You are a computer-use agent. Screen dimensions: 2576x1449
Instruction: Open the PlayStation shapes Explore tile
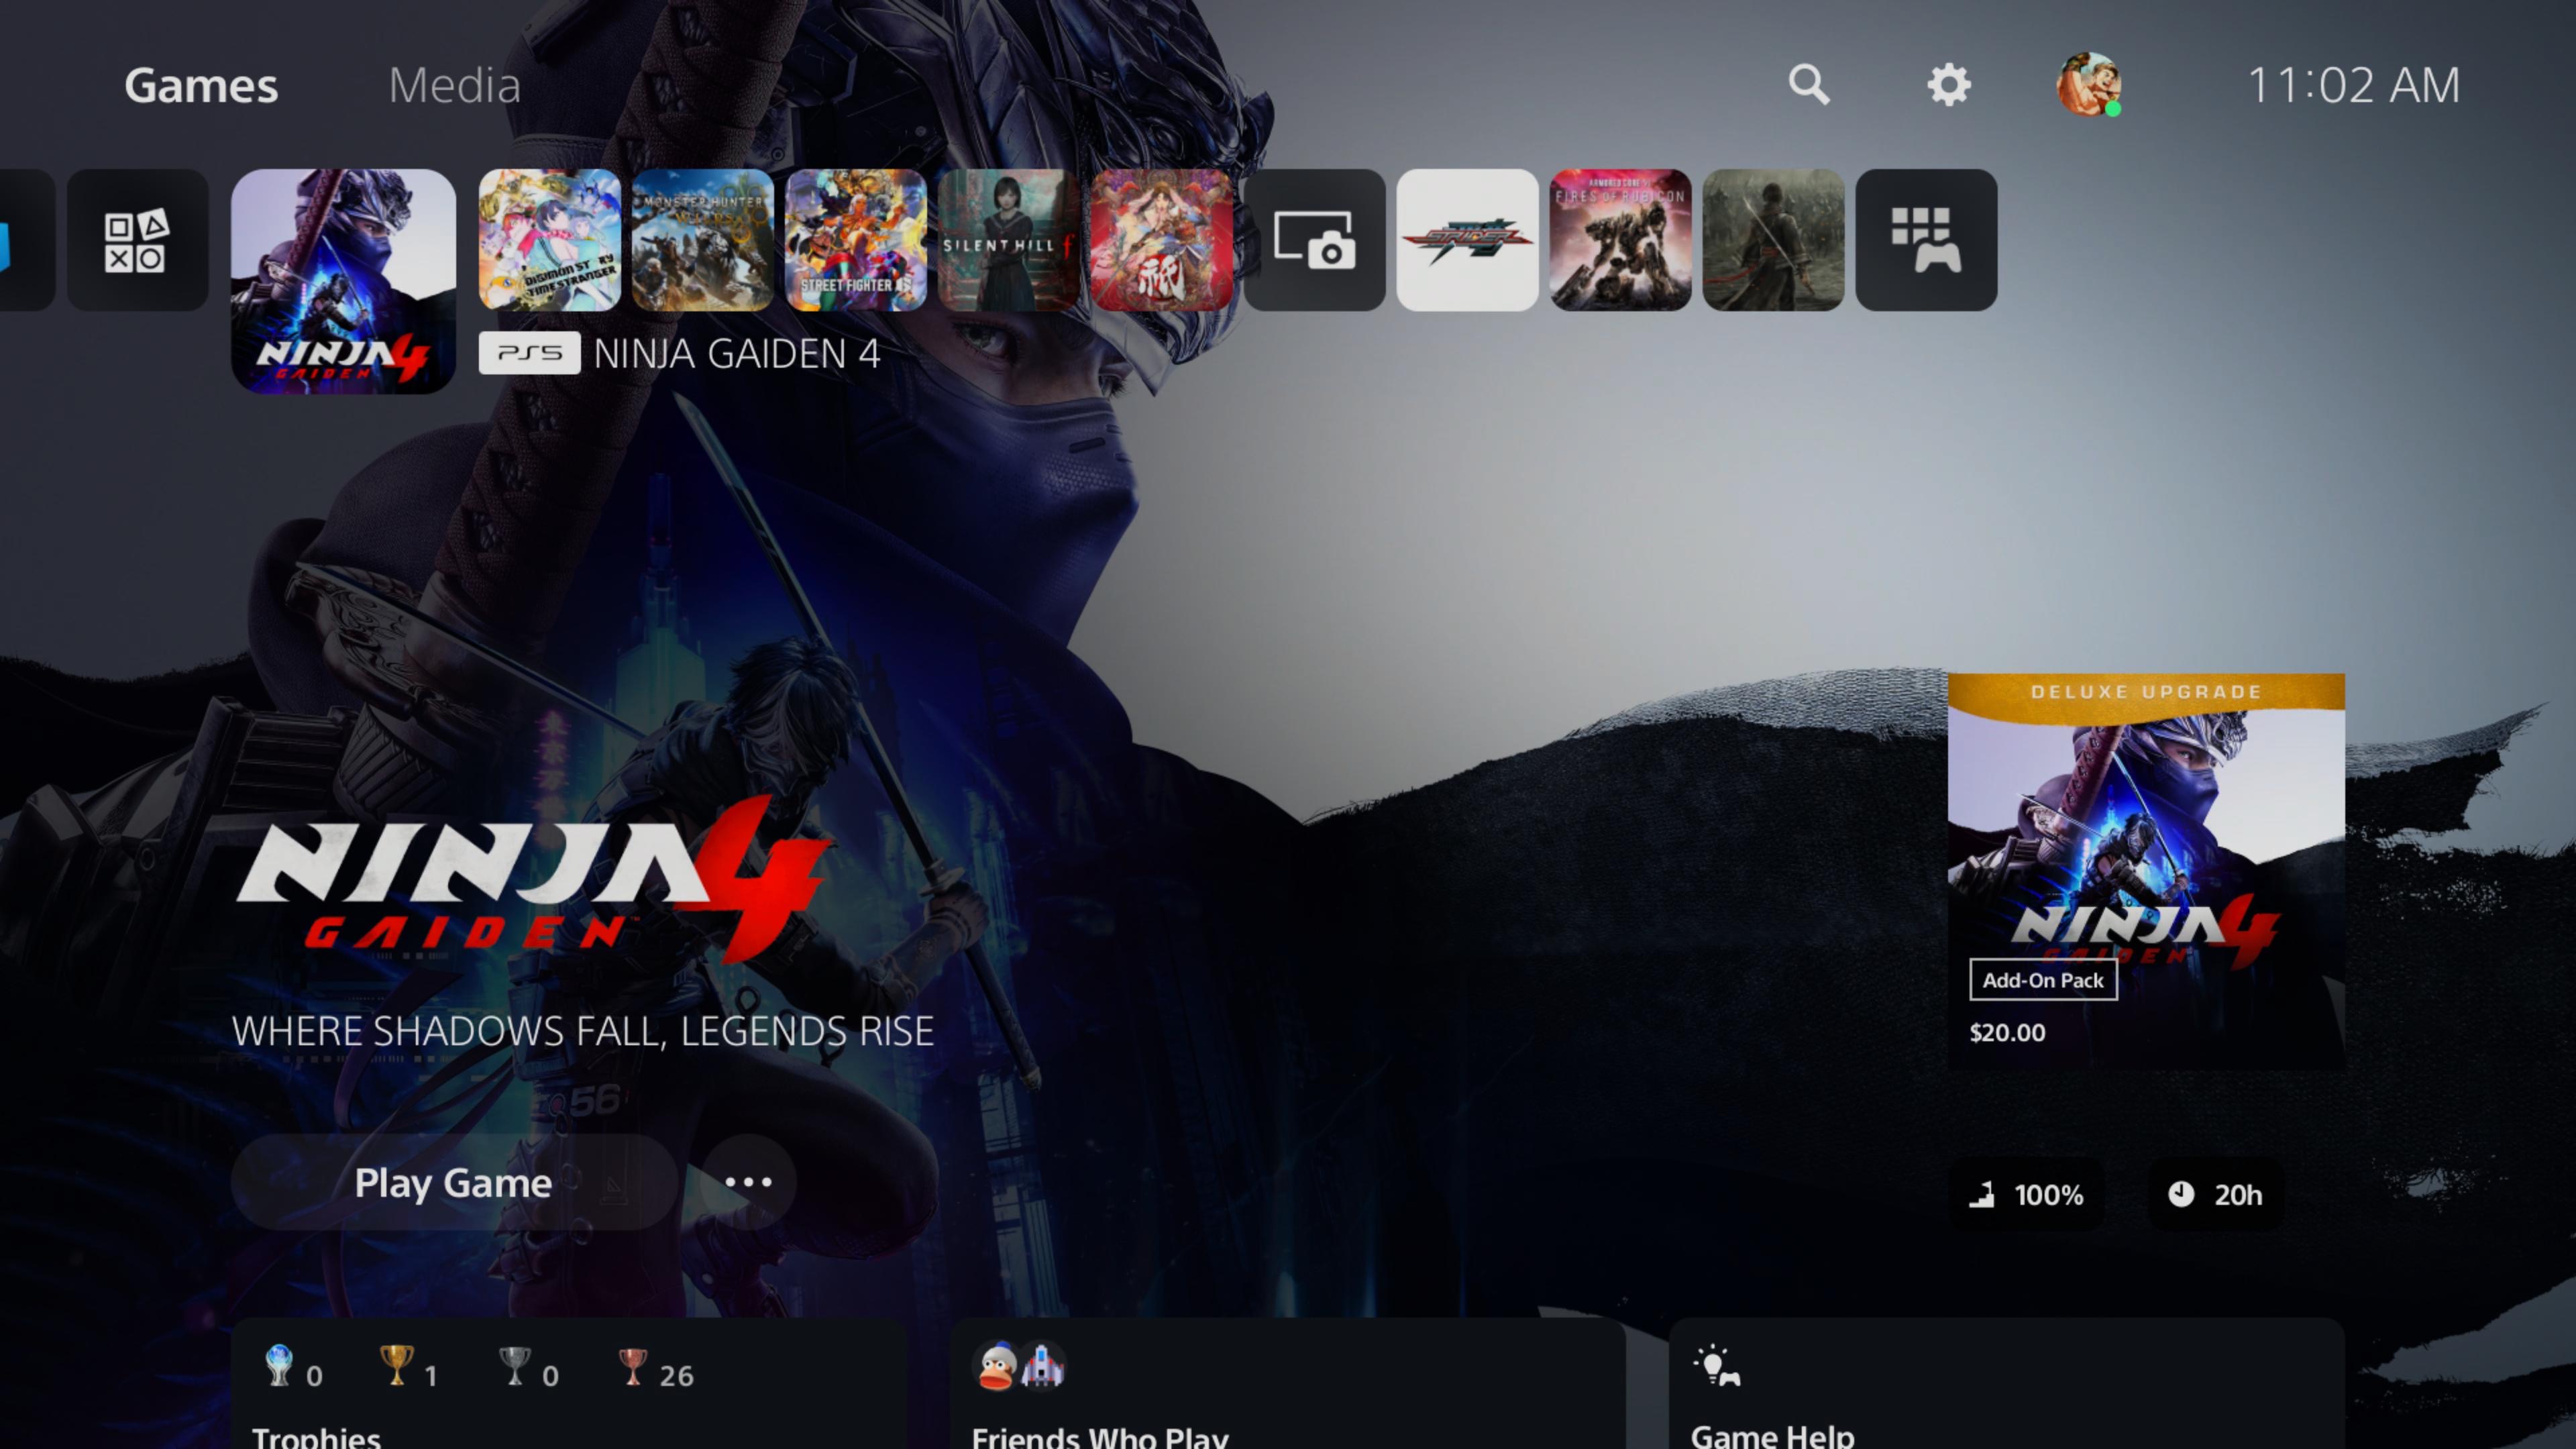click(x=137, y=240)
